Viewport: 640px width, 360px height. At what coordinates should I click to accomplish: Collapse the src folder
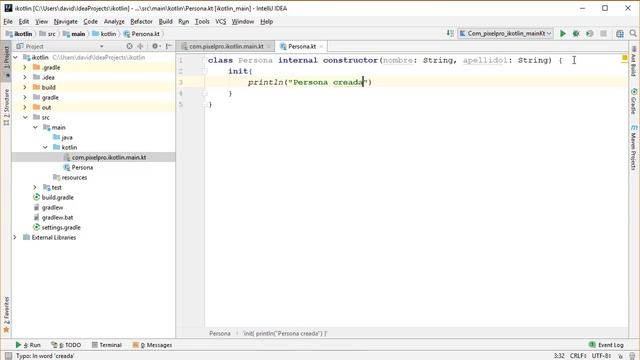[25, 118]
